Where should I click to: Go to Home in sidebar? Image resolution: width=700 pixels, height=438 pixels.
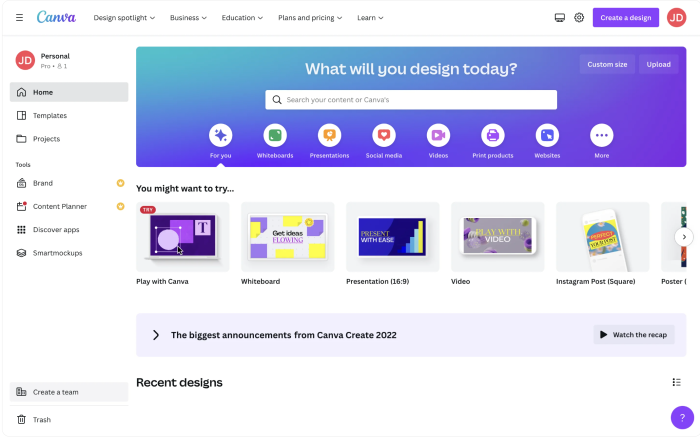pos(69,92)
